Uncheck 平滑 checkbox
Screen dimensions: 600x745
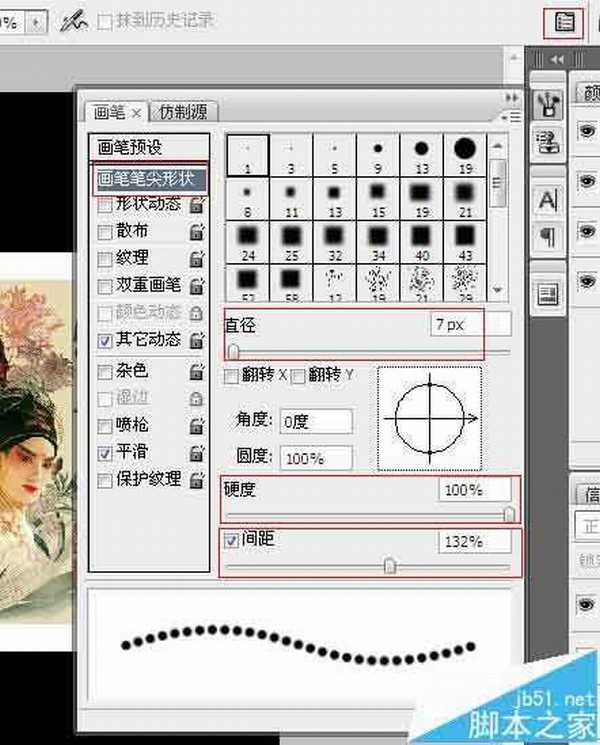pos(104,454)
